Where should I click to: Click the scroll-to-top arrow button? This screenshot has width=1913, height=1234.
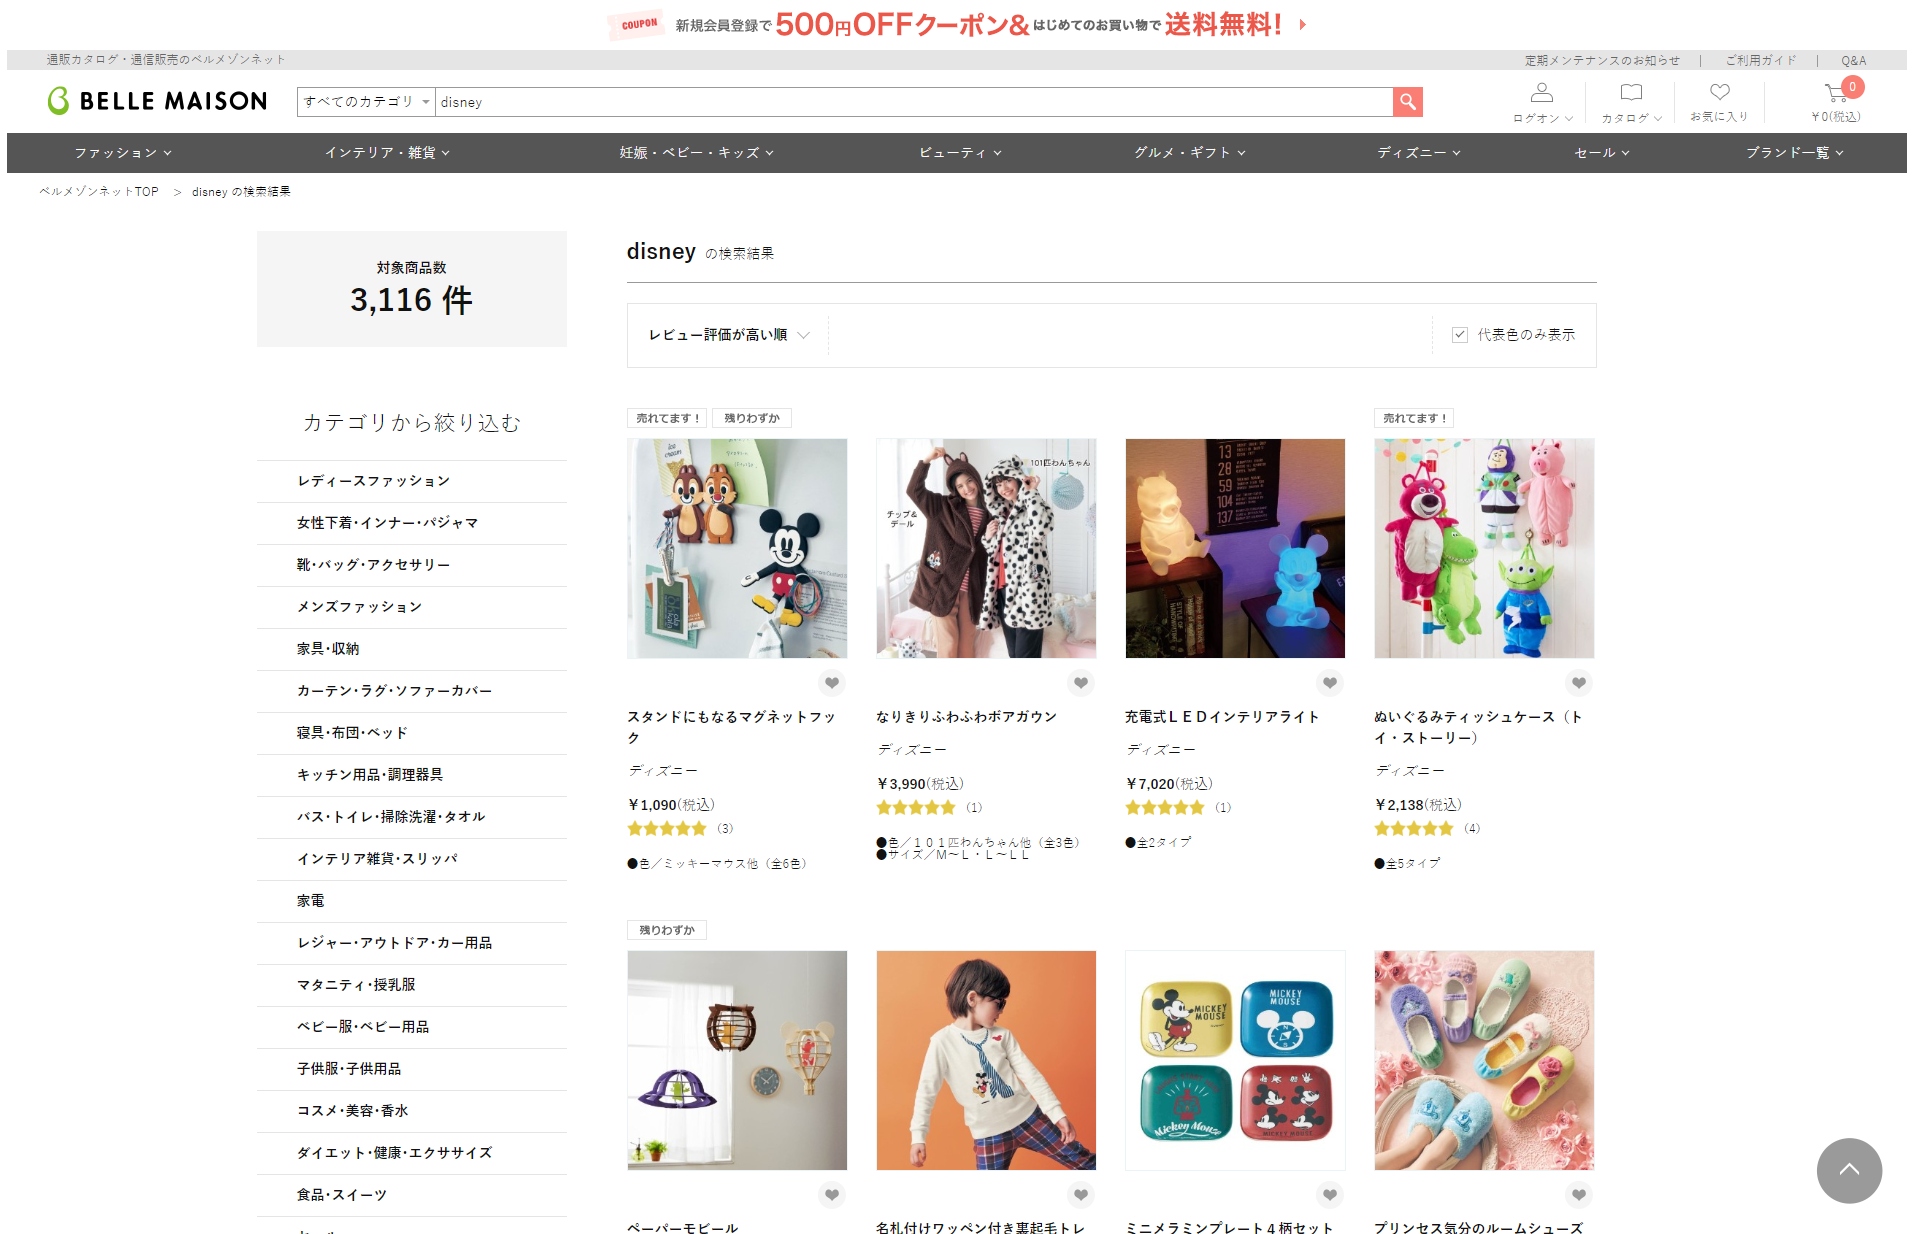[x=1848, y=1170]
